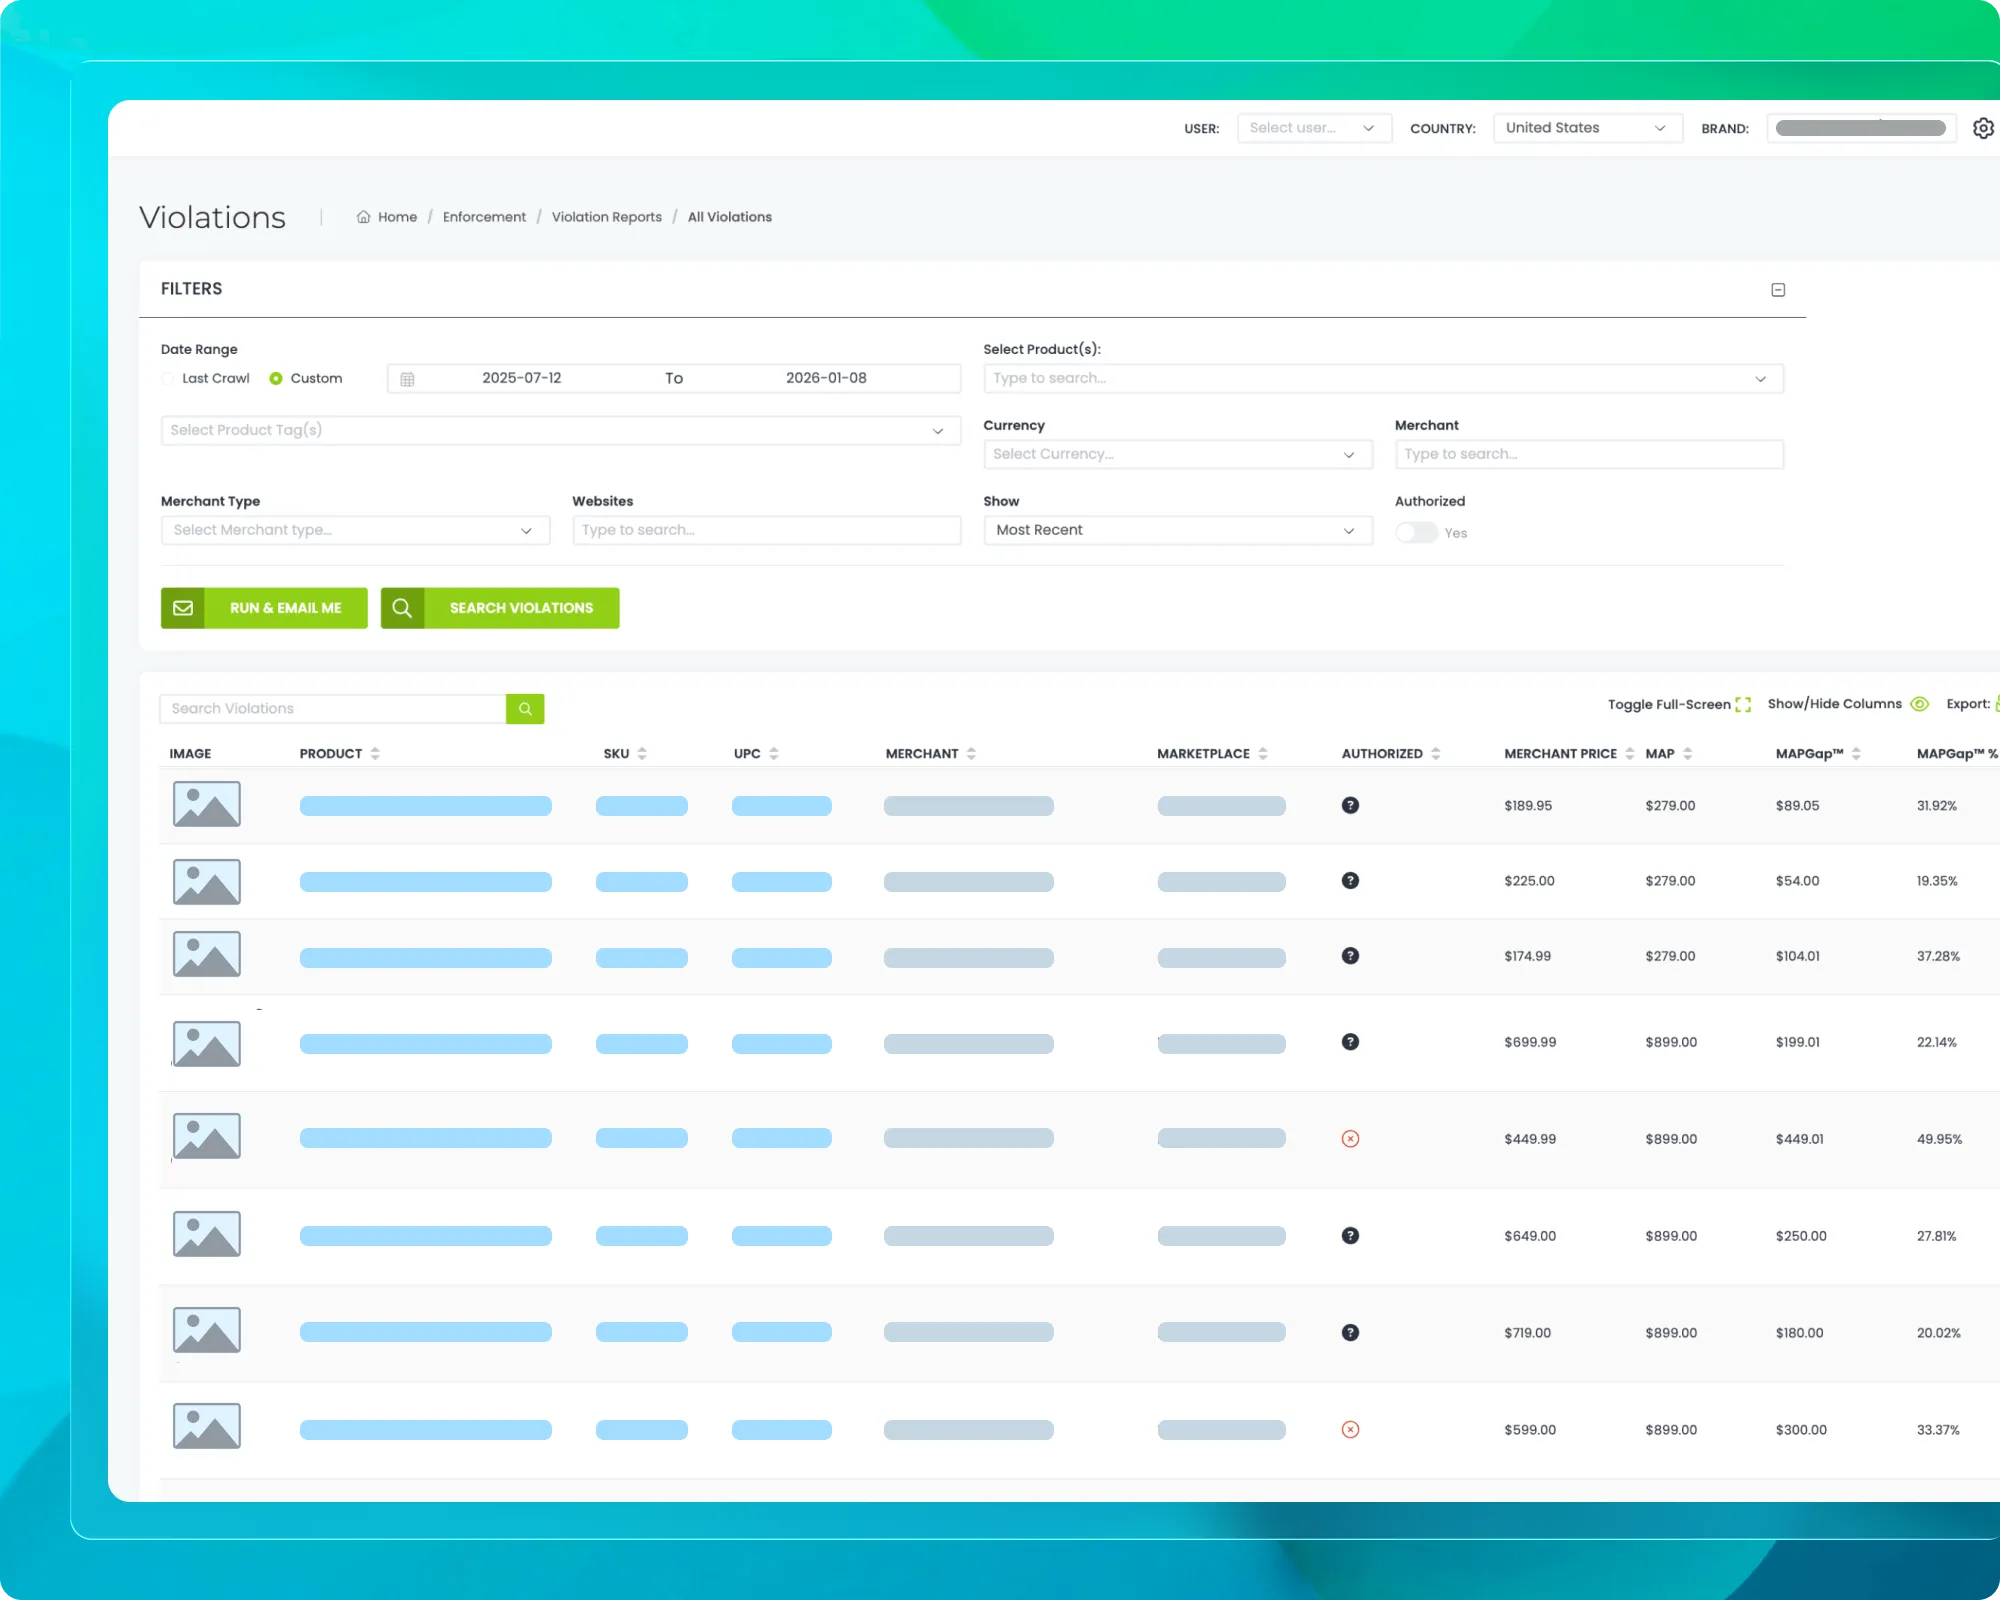Click the home icon in the breadcrumb
2000x1600 pixels.
pos(363,216)
